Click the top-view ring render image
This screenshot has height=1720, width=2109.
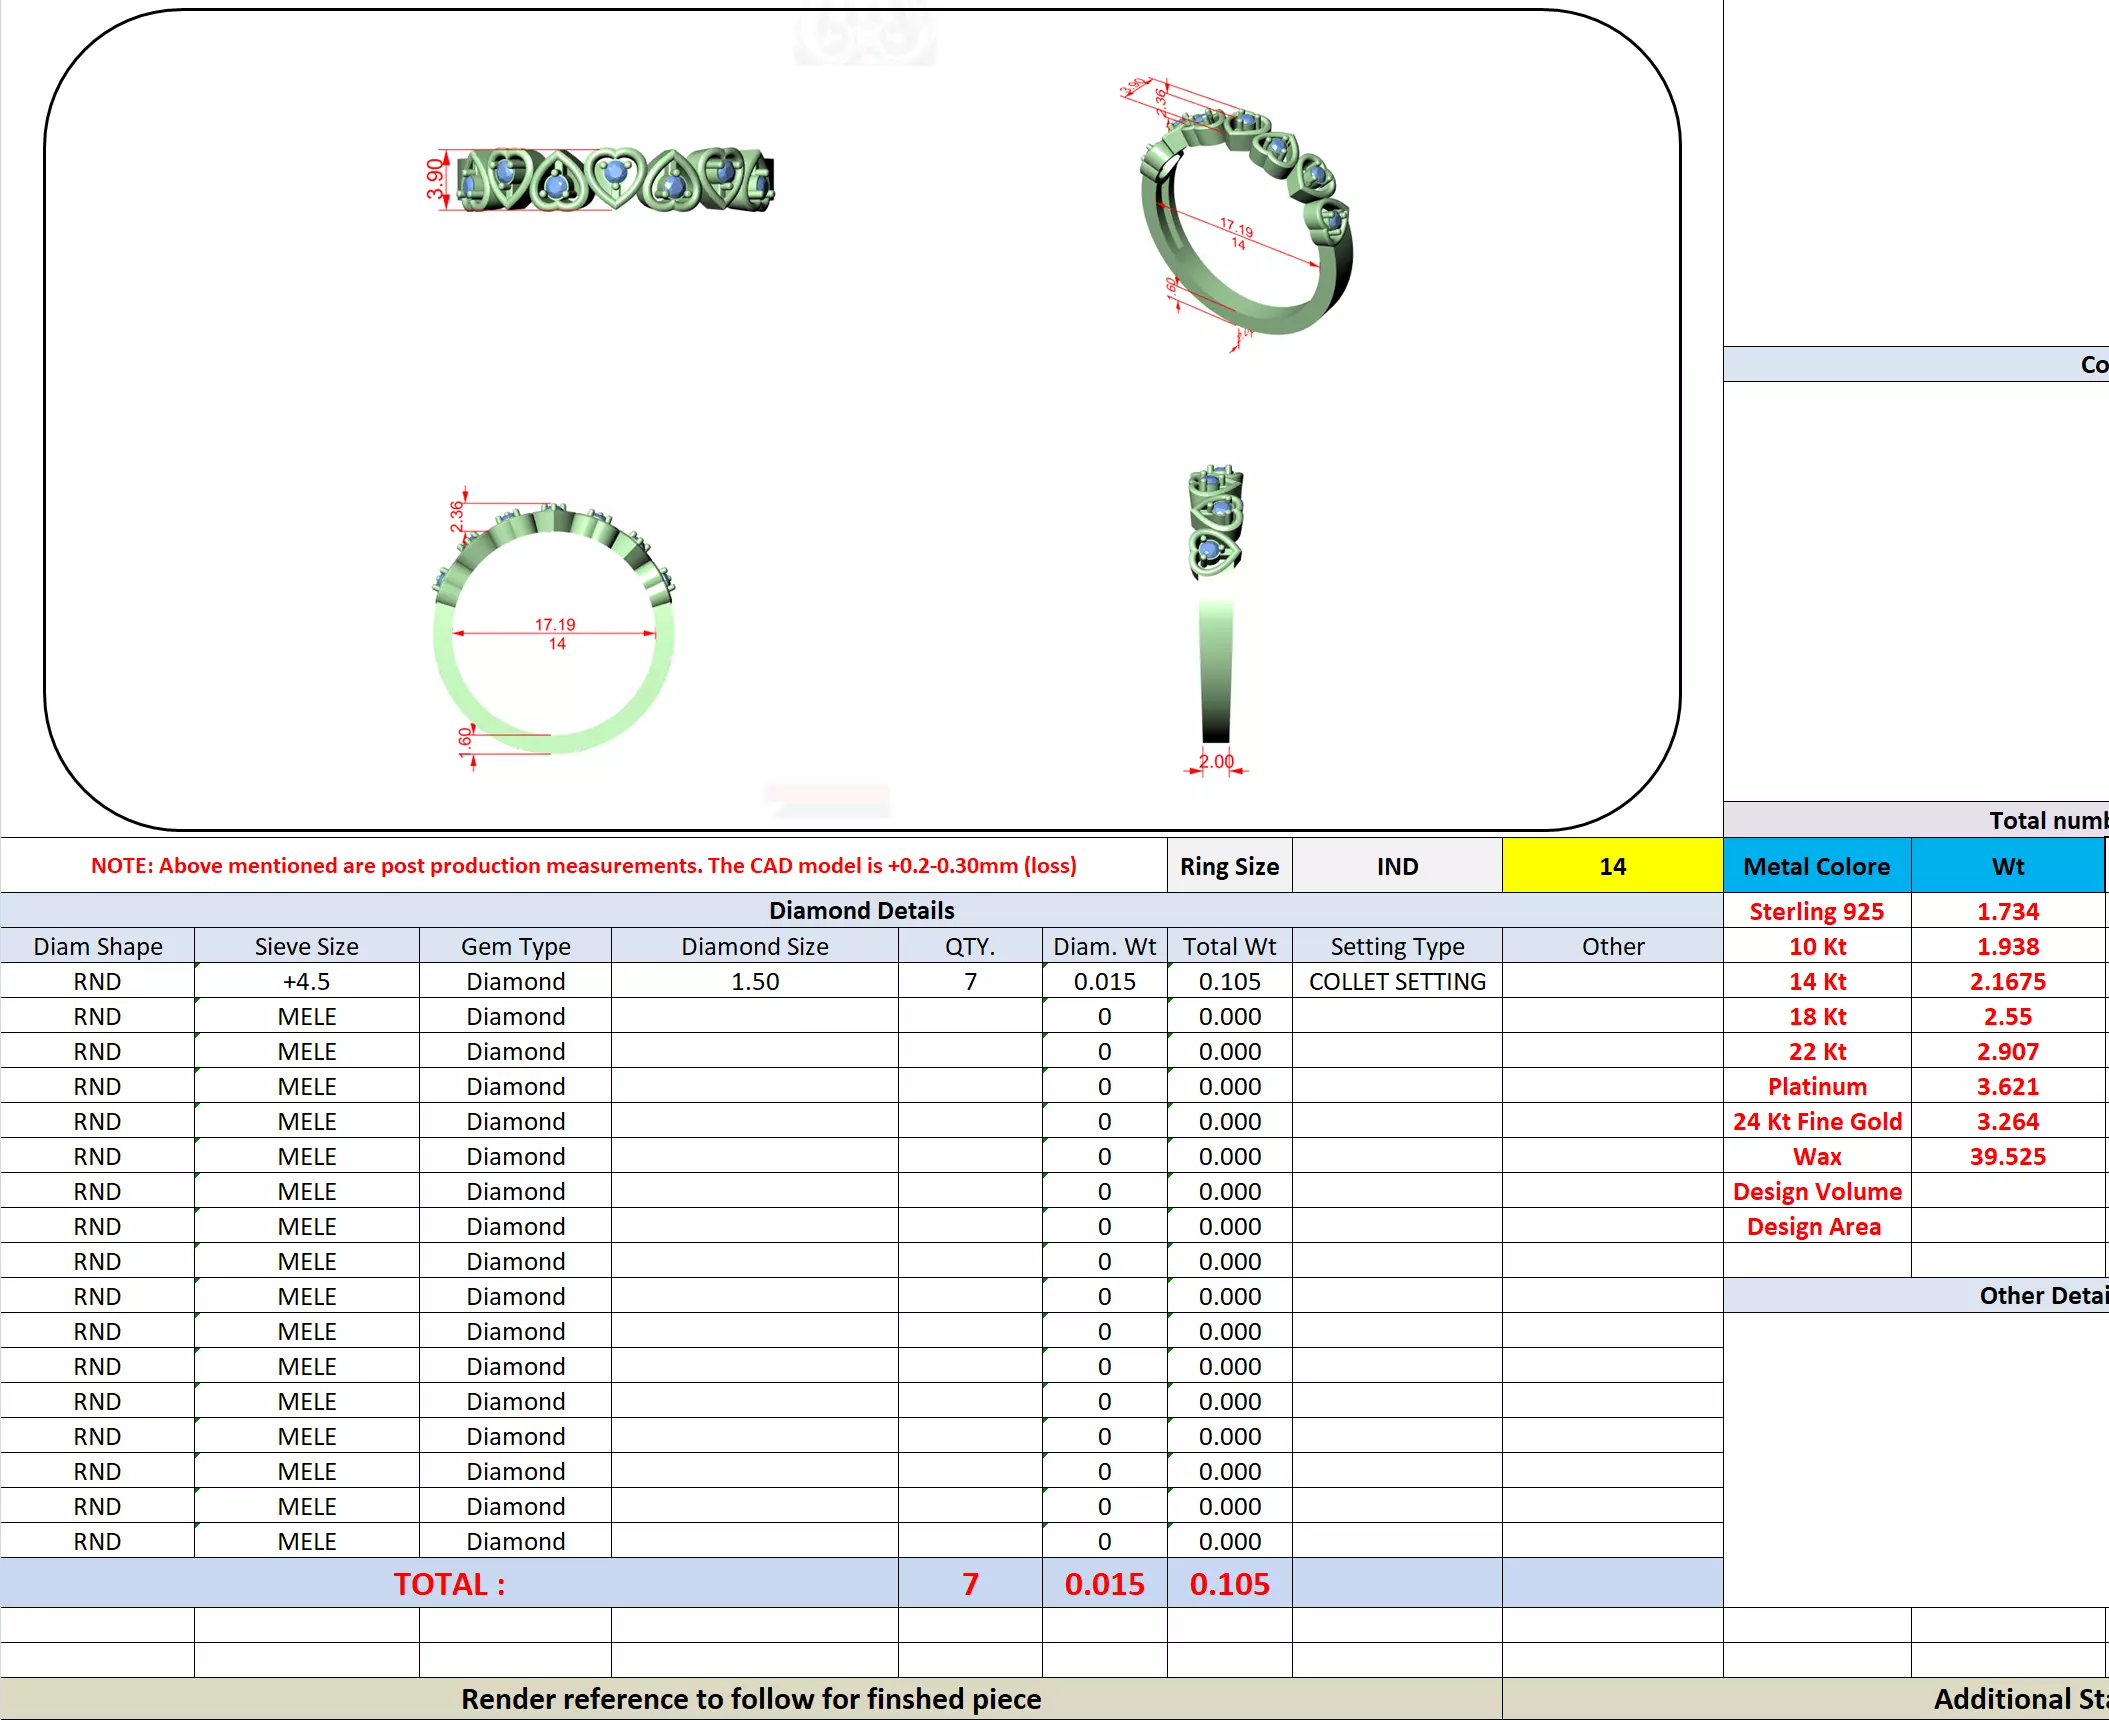click(x=614, y=180)
